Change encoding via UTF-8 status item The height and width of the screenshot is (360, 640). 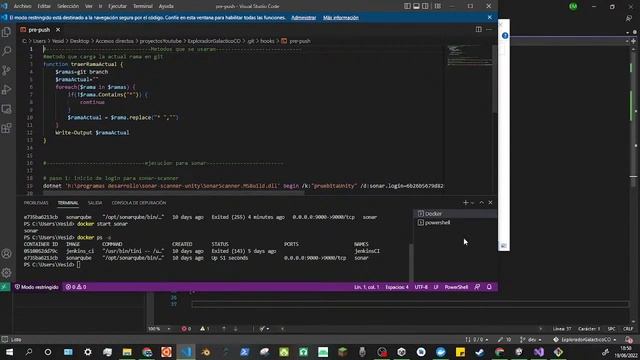tap(421, 287)
